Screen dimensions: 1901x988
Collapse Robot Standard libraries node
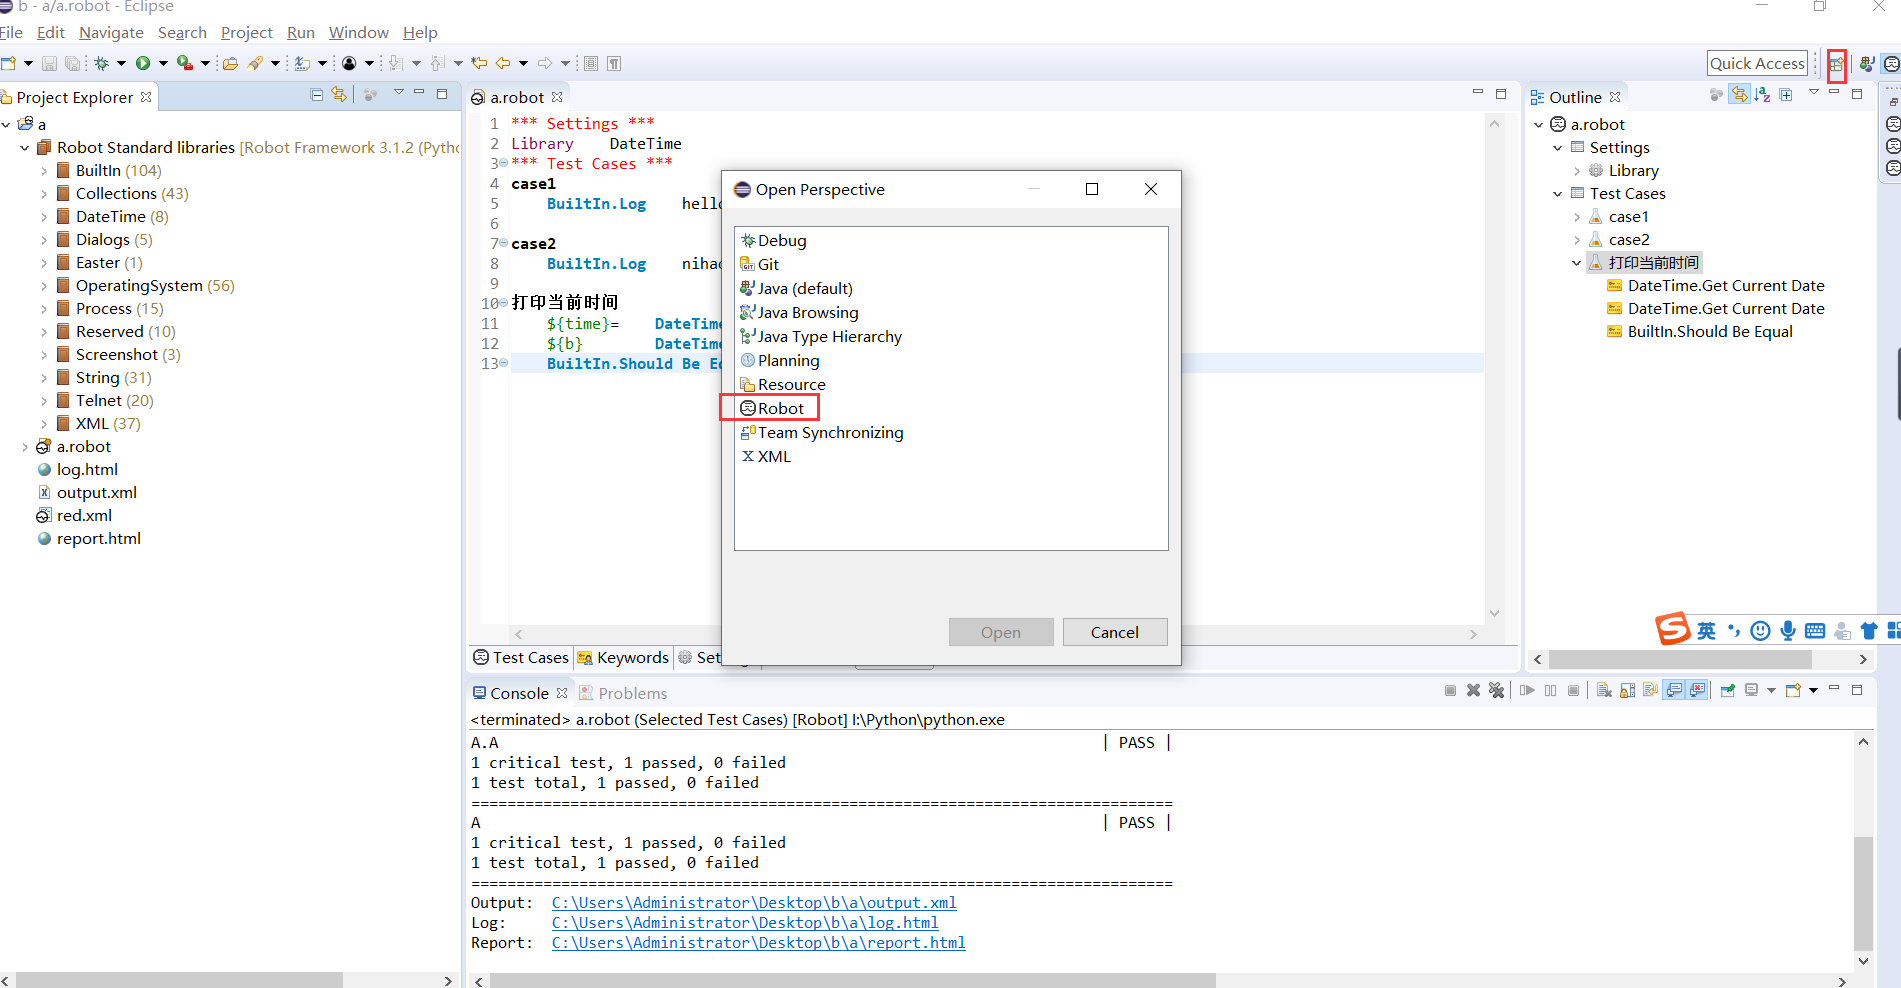[25, 148]
